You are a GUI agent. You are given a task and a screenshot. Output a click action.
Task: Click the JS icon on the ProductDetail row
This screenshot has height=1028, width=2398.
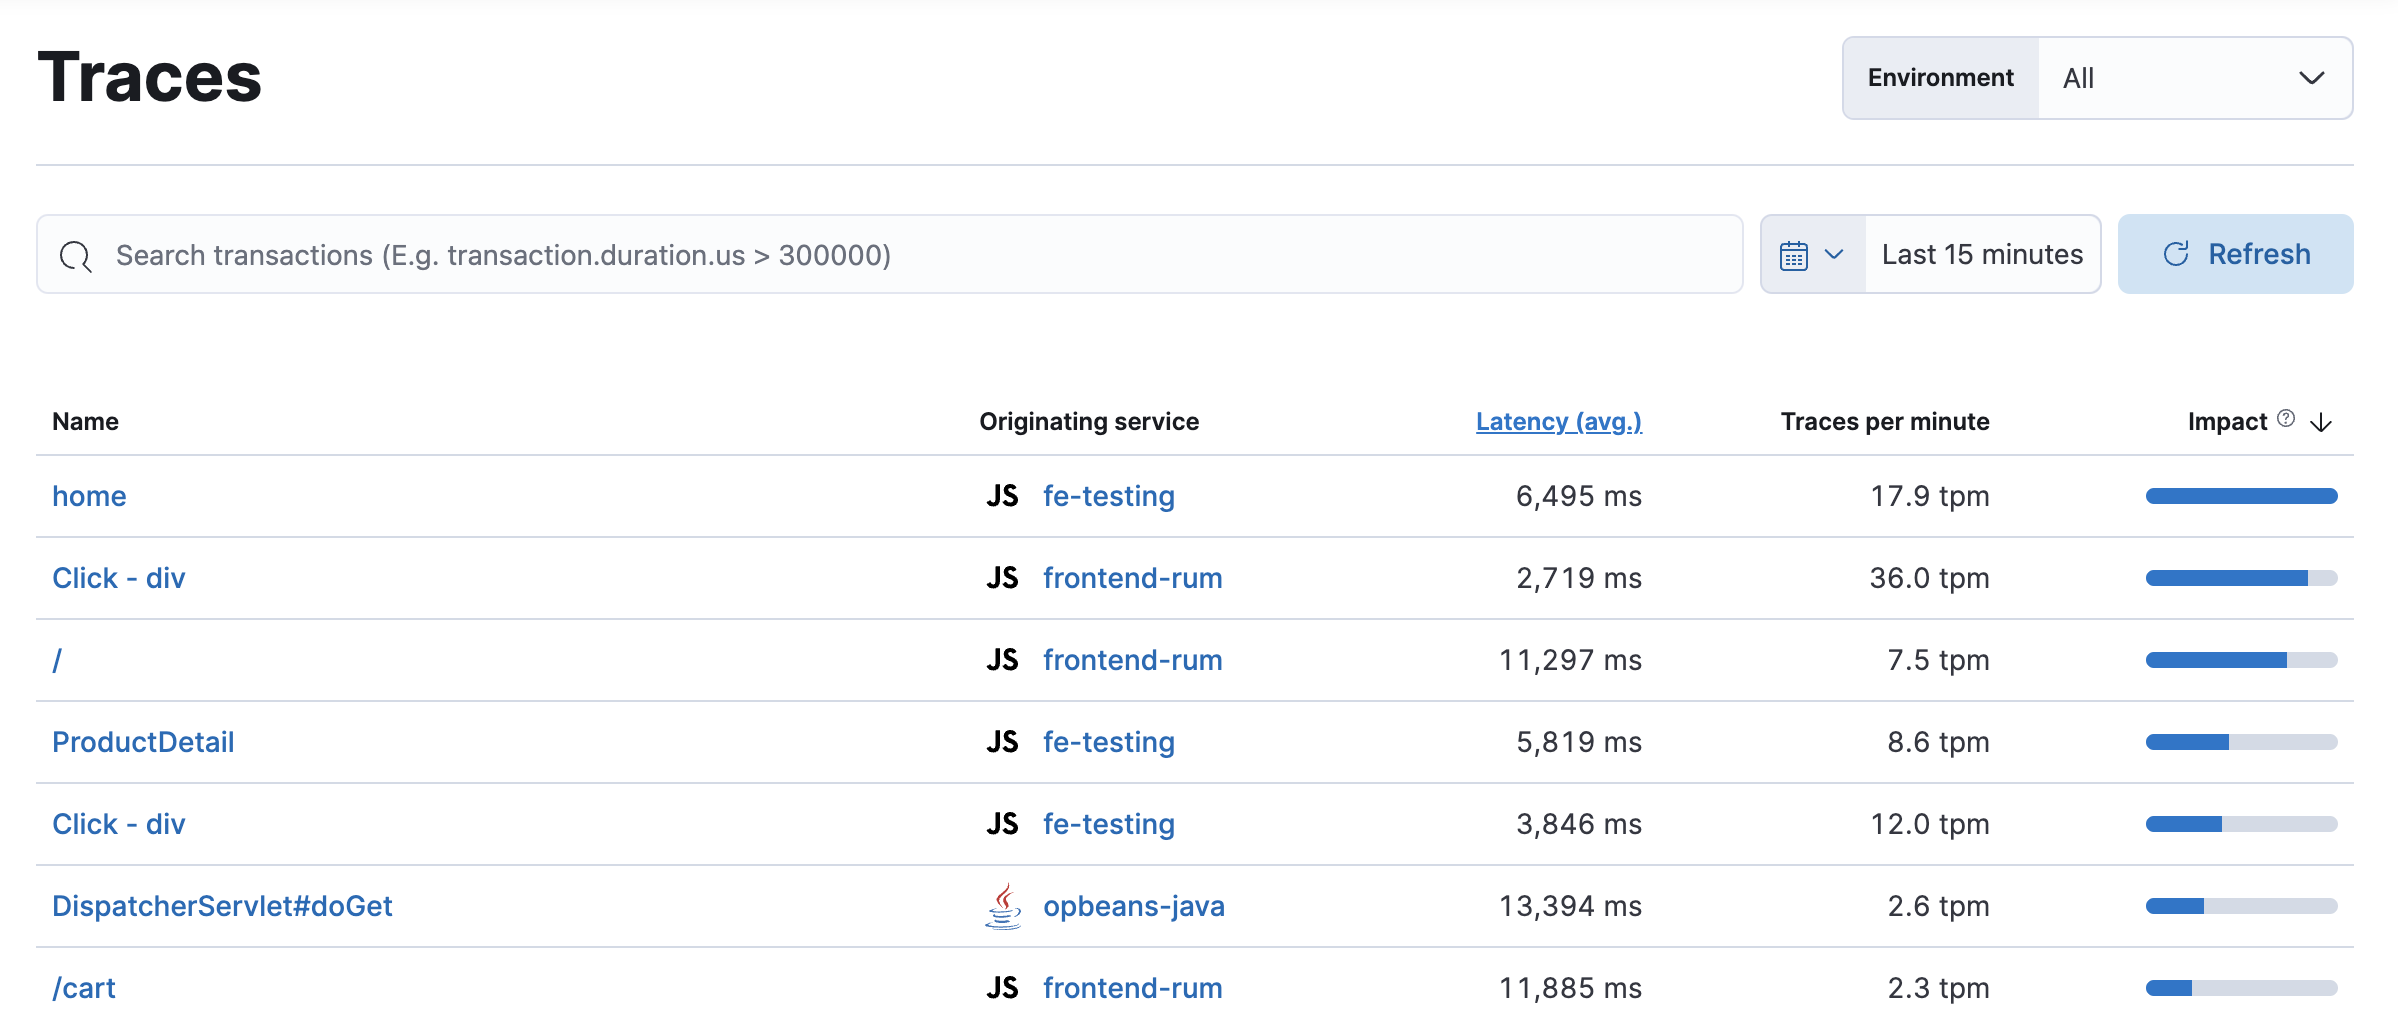(1002, 741)
